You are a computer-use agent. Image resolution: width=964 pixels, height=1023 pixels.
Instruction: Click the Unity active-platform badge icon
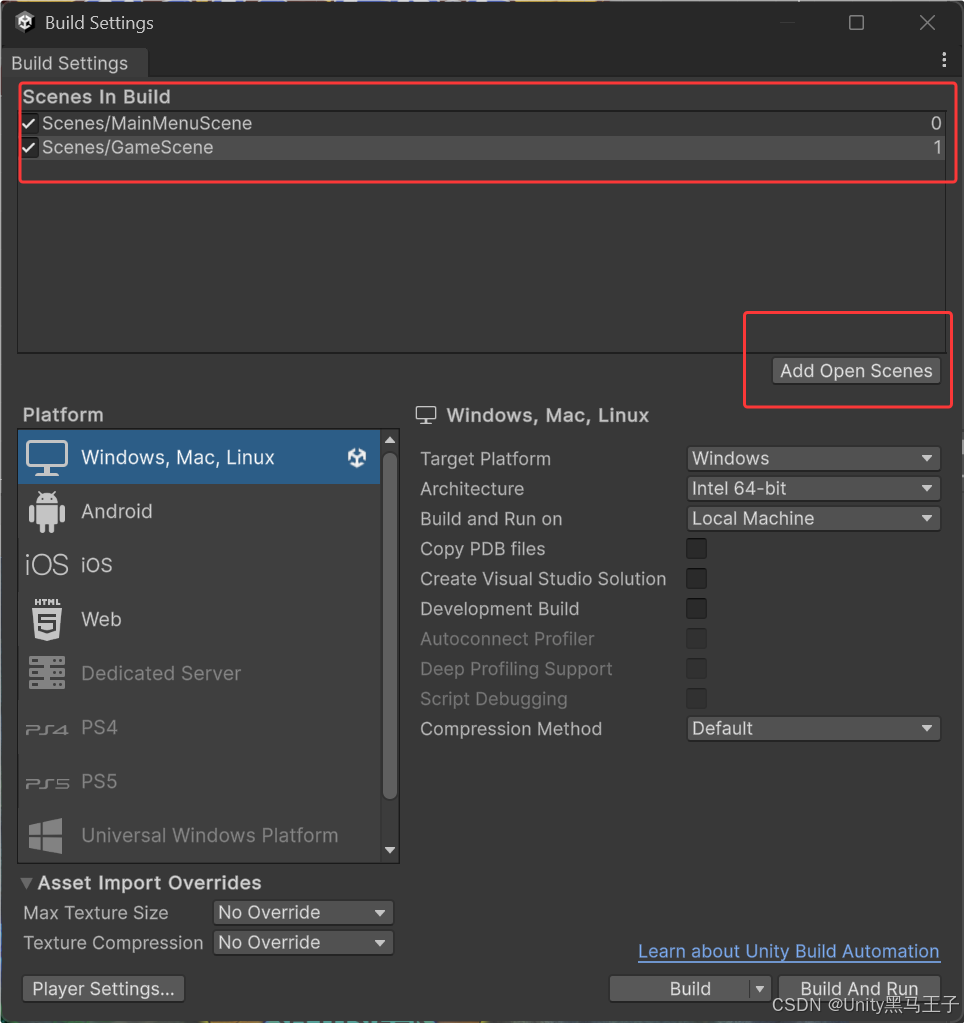pos(357,457)
